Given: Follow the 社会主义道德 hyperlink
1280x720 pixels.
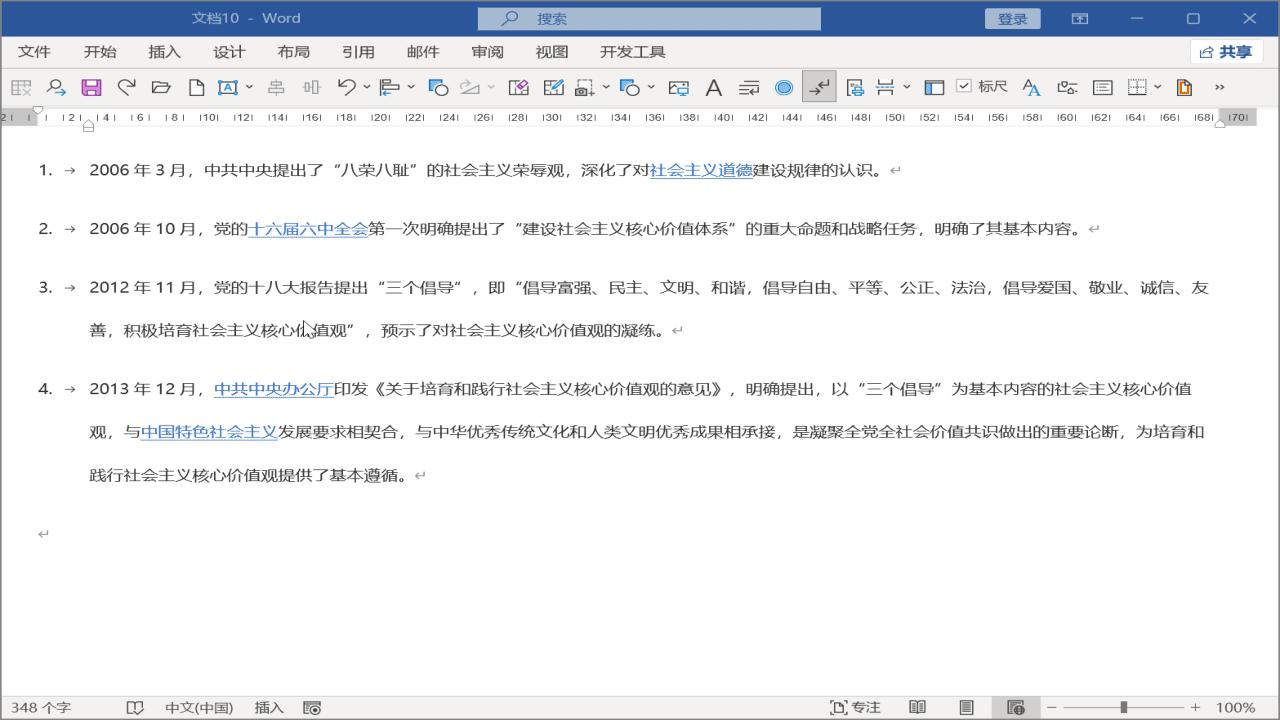Looking at the screenshot, I should (701, 170).
